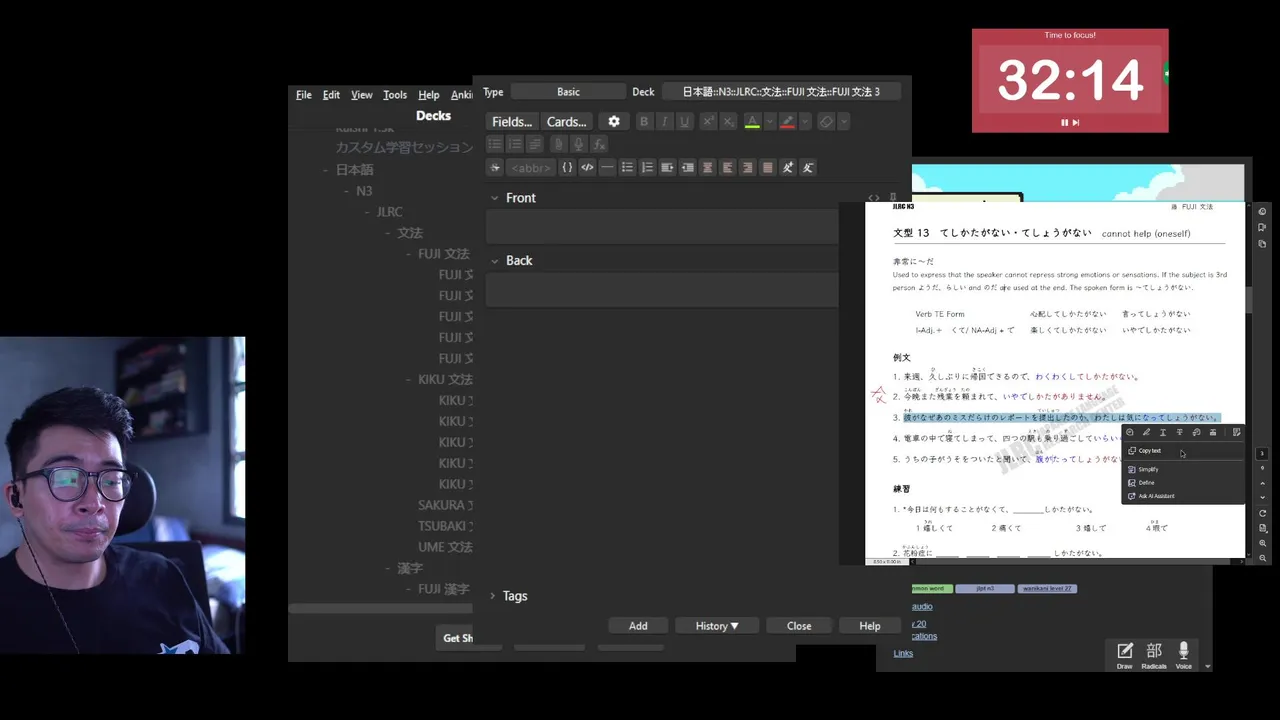This screenshot has height=720, width=1280.
Task: Click the </> code icon in toolbar
Action: tap(587, 168)
